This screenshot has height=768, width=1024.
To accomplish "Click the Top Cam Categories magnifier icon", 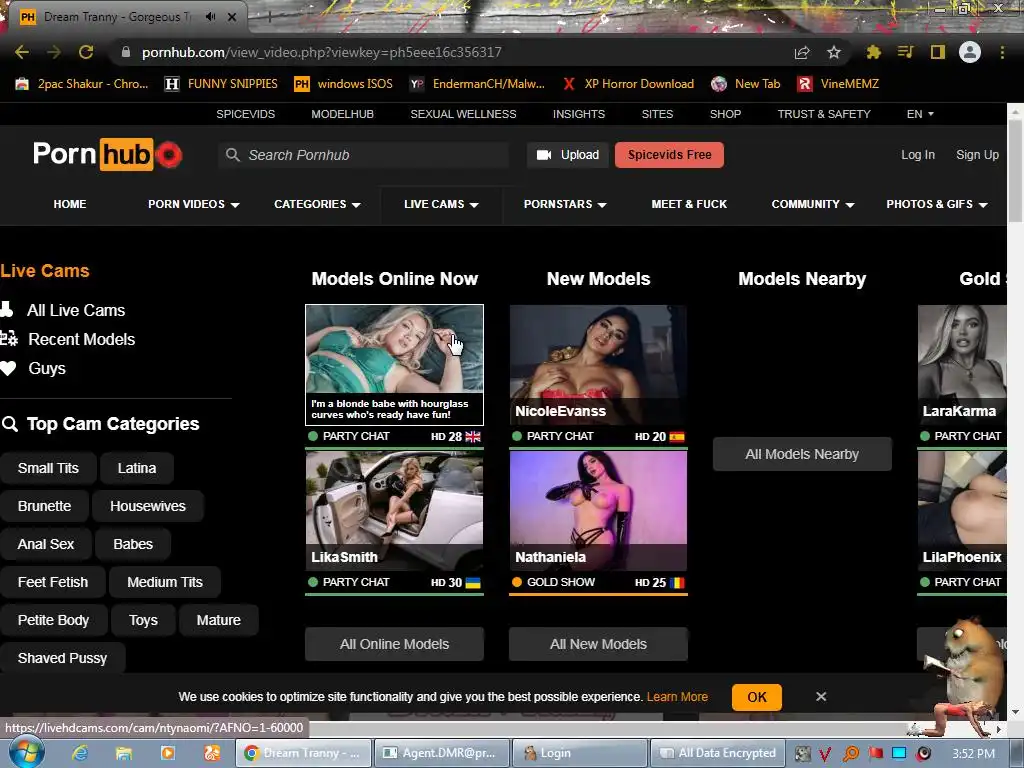I will pos(10,424).
